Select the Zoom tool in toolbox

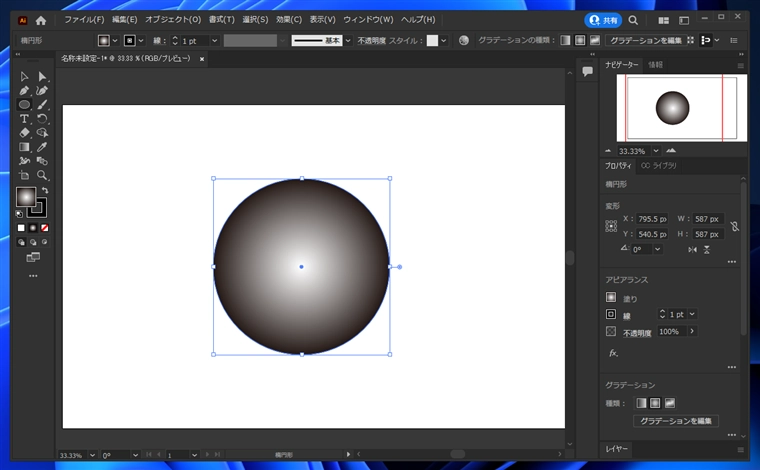[x=42, y=175]
